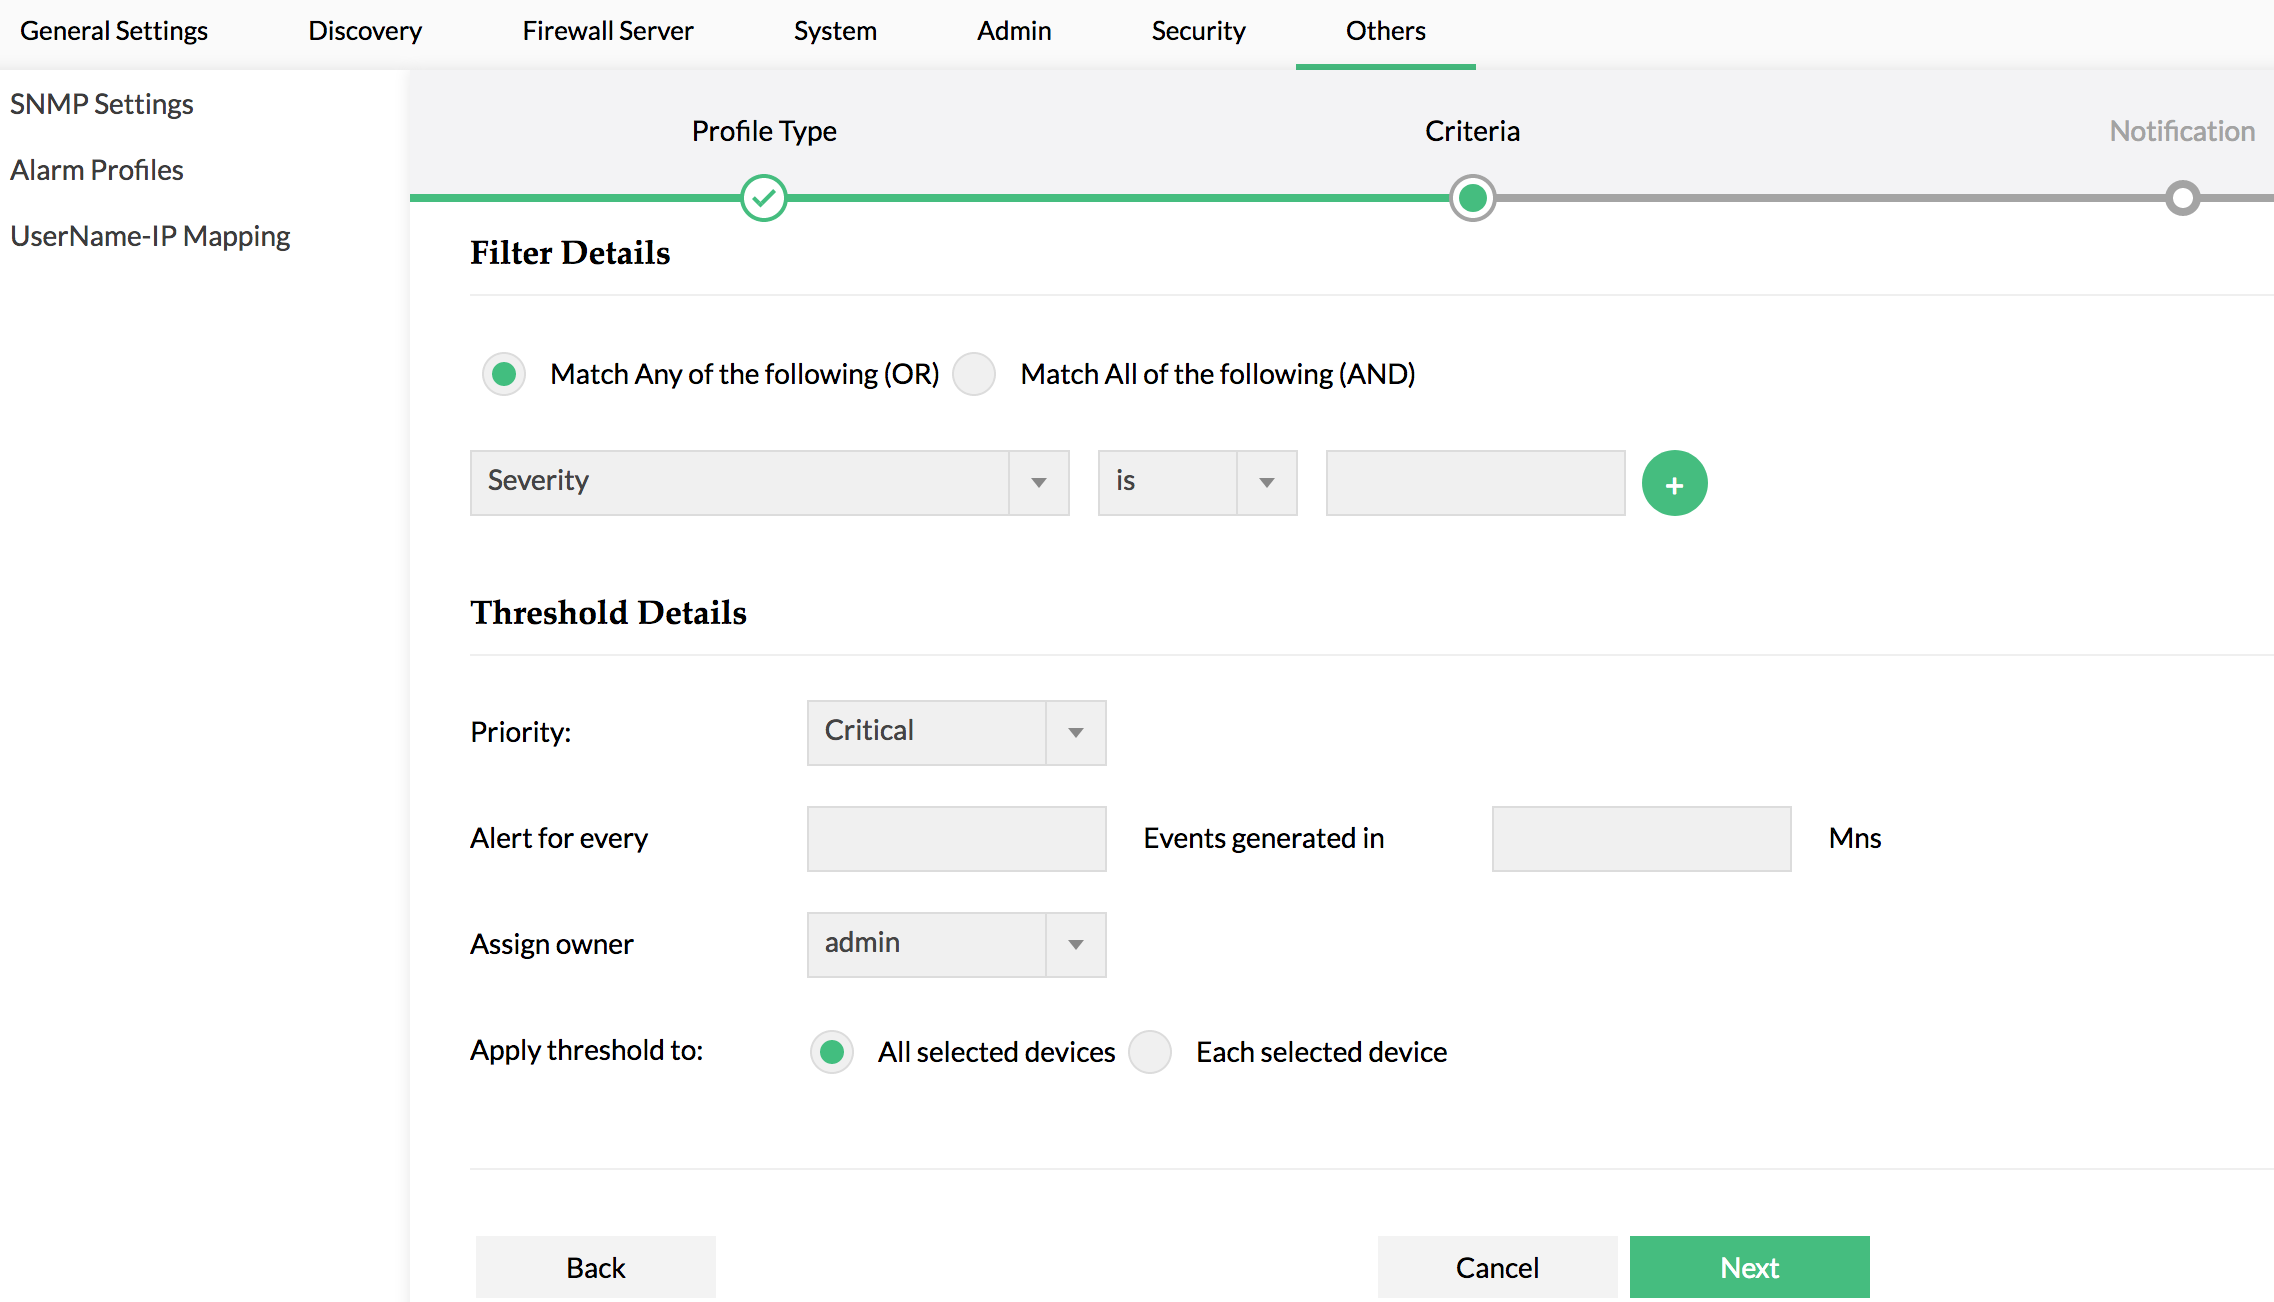Click the Back button
This screenshot has height=1302, width=2274.
[x=595, y=1267]
